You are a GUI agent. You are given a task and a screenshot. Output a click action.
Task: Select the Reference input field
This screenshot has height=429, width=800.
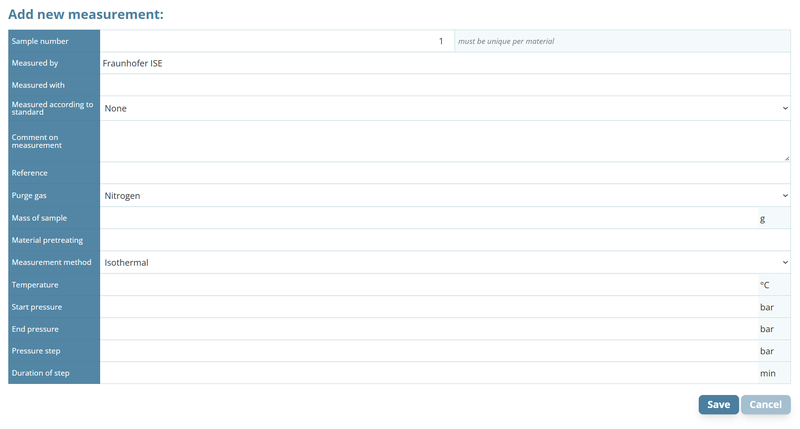(x=444, y=173)
